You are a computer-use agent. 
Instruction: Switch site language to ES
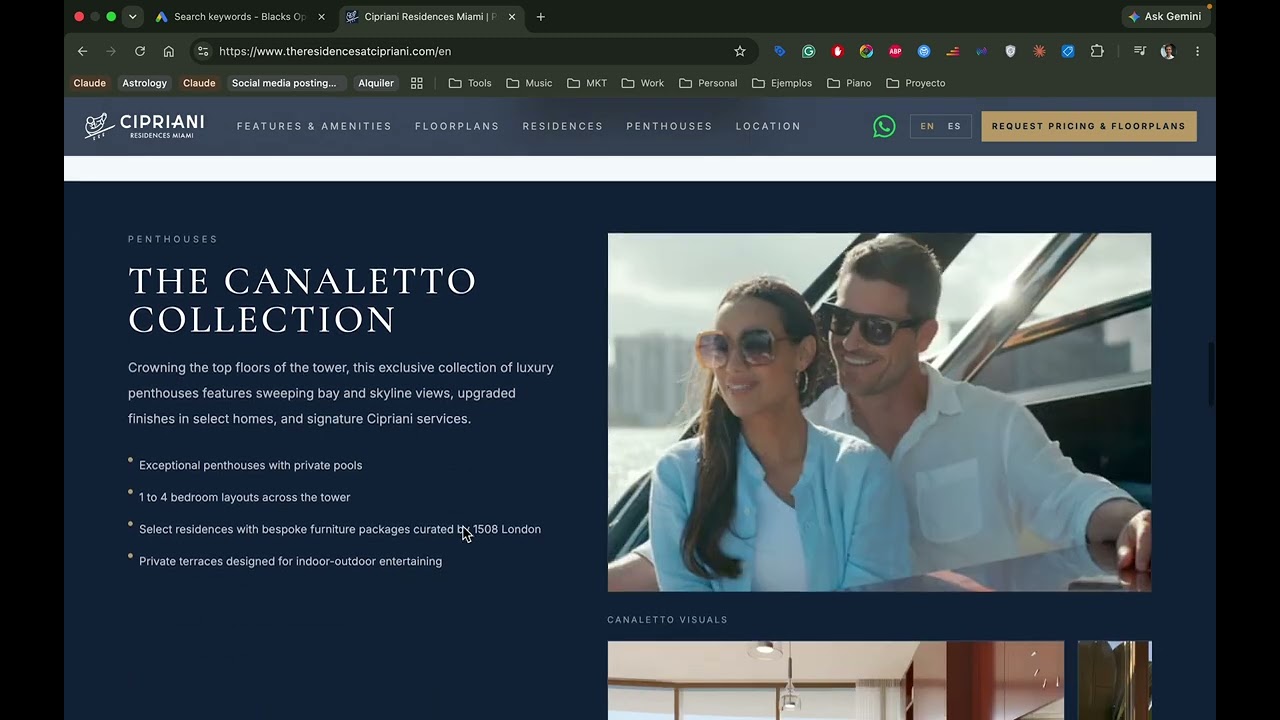pyautogui.click(x=954, y=126)
